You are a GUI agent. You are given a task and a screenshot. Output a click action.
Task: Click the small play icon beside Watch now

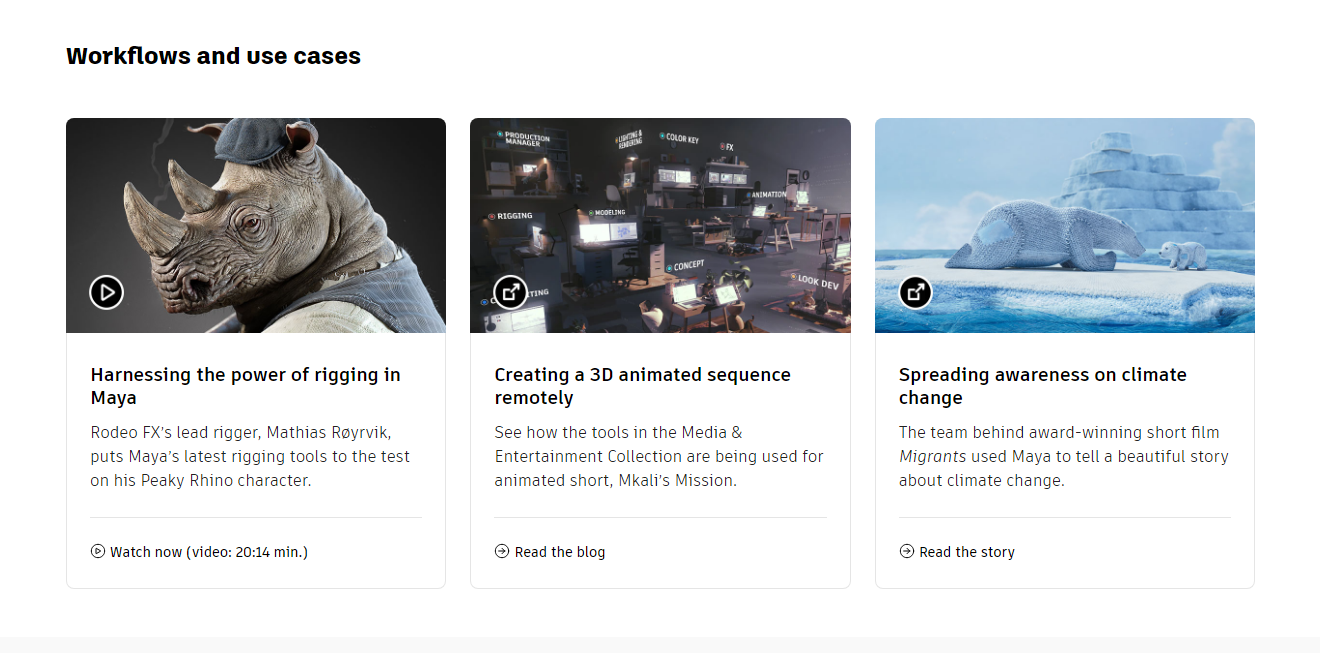pos(97,551)
